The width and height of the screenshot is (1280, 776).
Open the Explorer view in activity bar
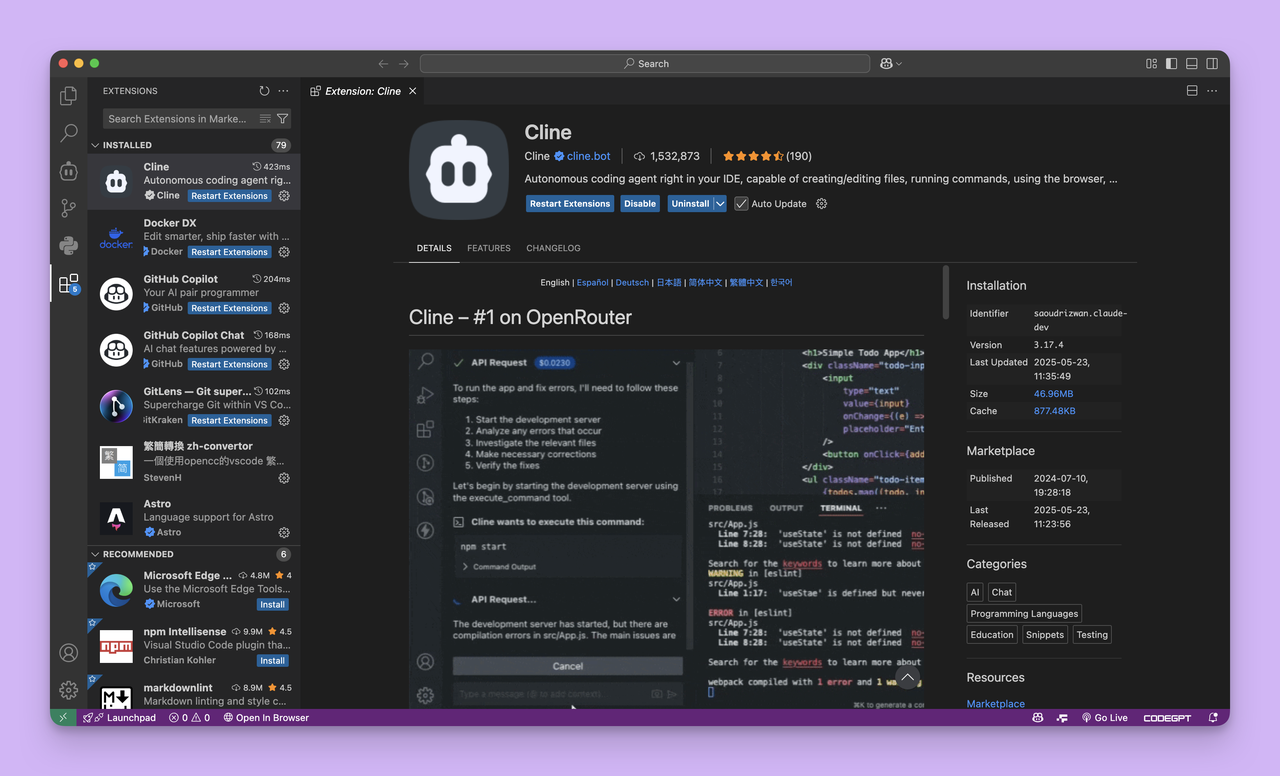(x=68, y=96)
